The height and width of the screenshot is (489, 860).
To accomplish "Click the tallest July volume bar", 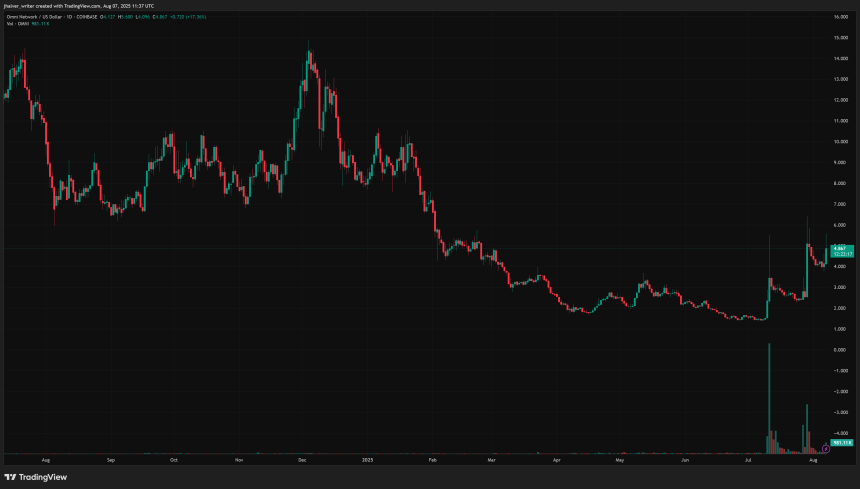I will pyautogui.click(x=769, y=399).
